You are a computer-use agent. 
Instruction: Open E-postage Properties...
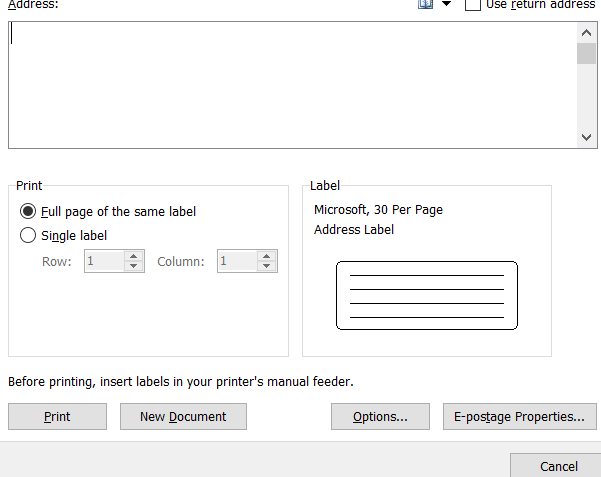click(519, 417)
